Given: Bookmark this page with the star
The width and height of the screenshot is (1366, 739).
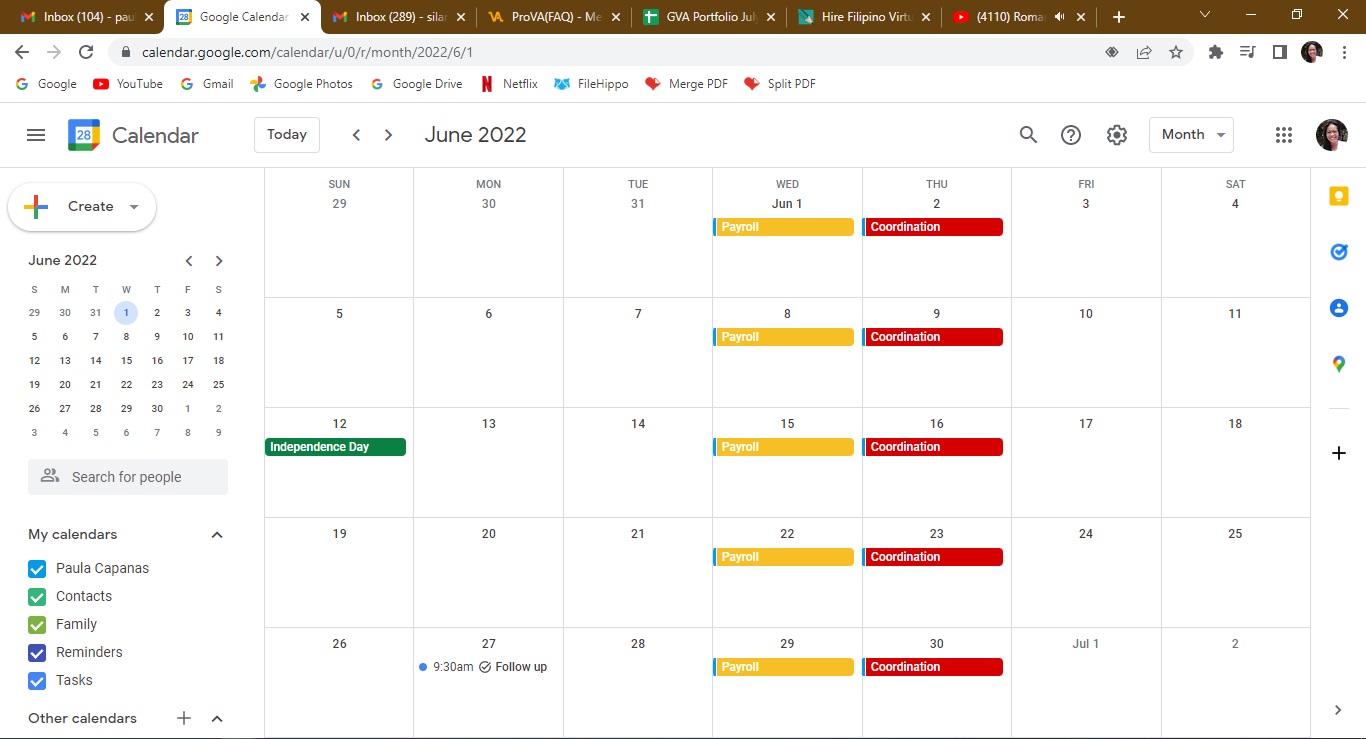Looking at the screenshot, I should click(1176, 52).
